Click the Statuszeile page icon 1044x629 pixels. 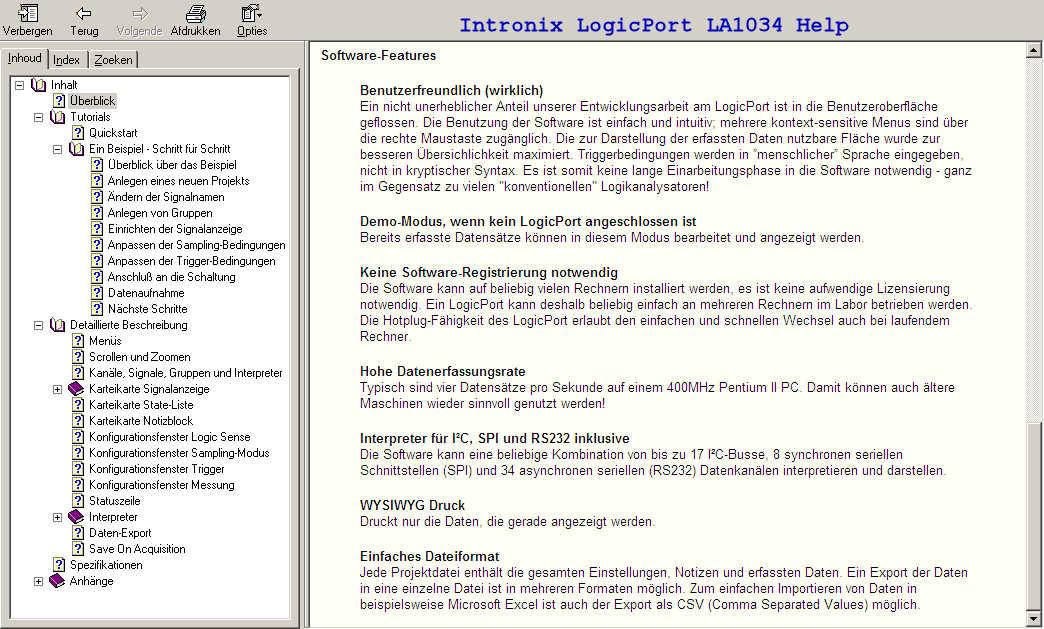pyautogui.click(x=78, y=501)
